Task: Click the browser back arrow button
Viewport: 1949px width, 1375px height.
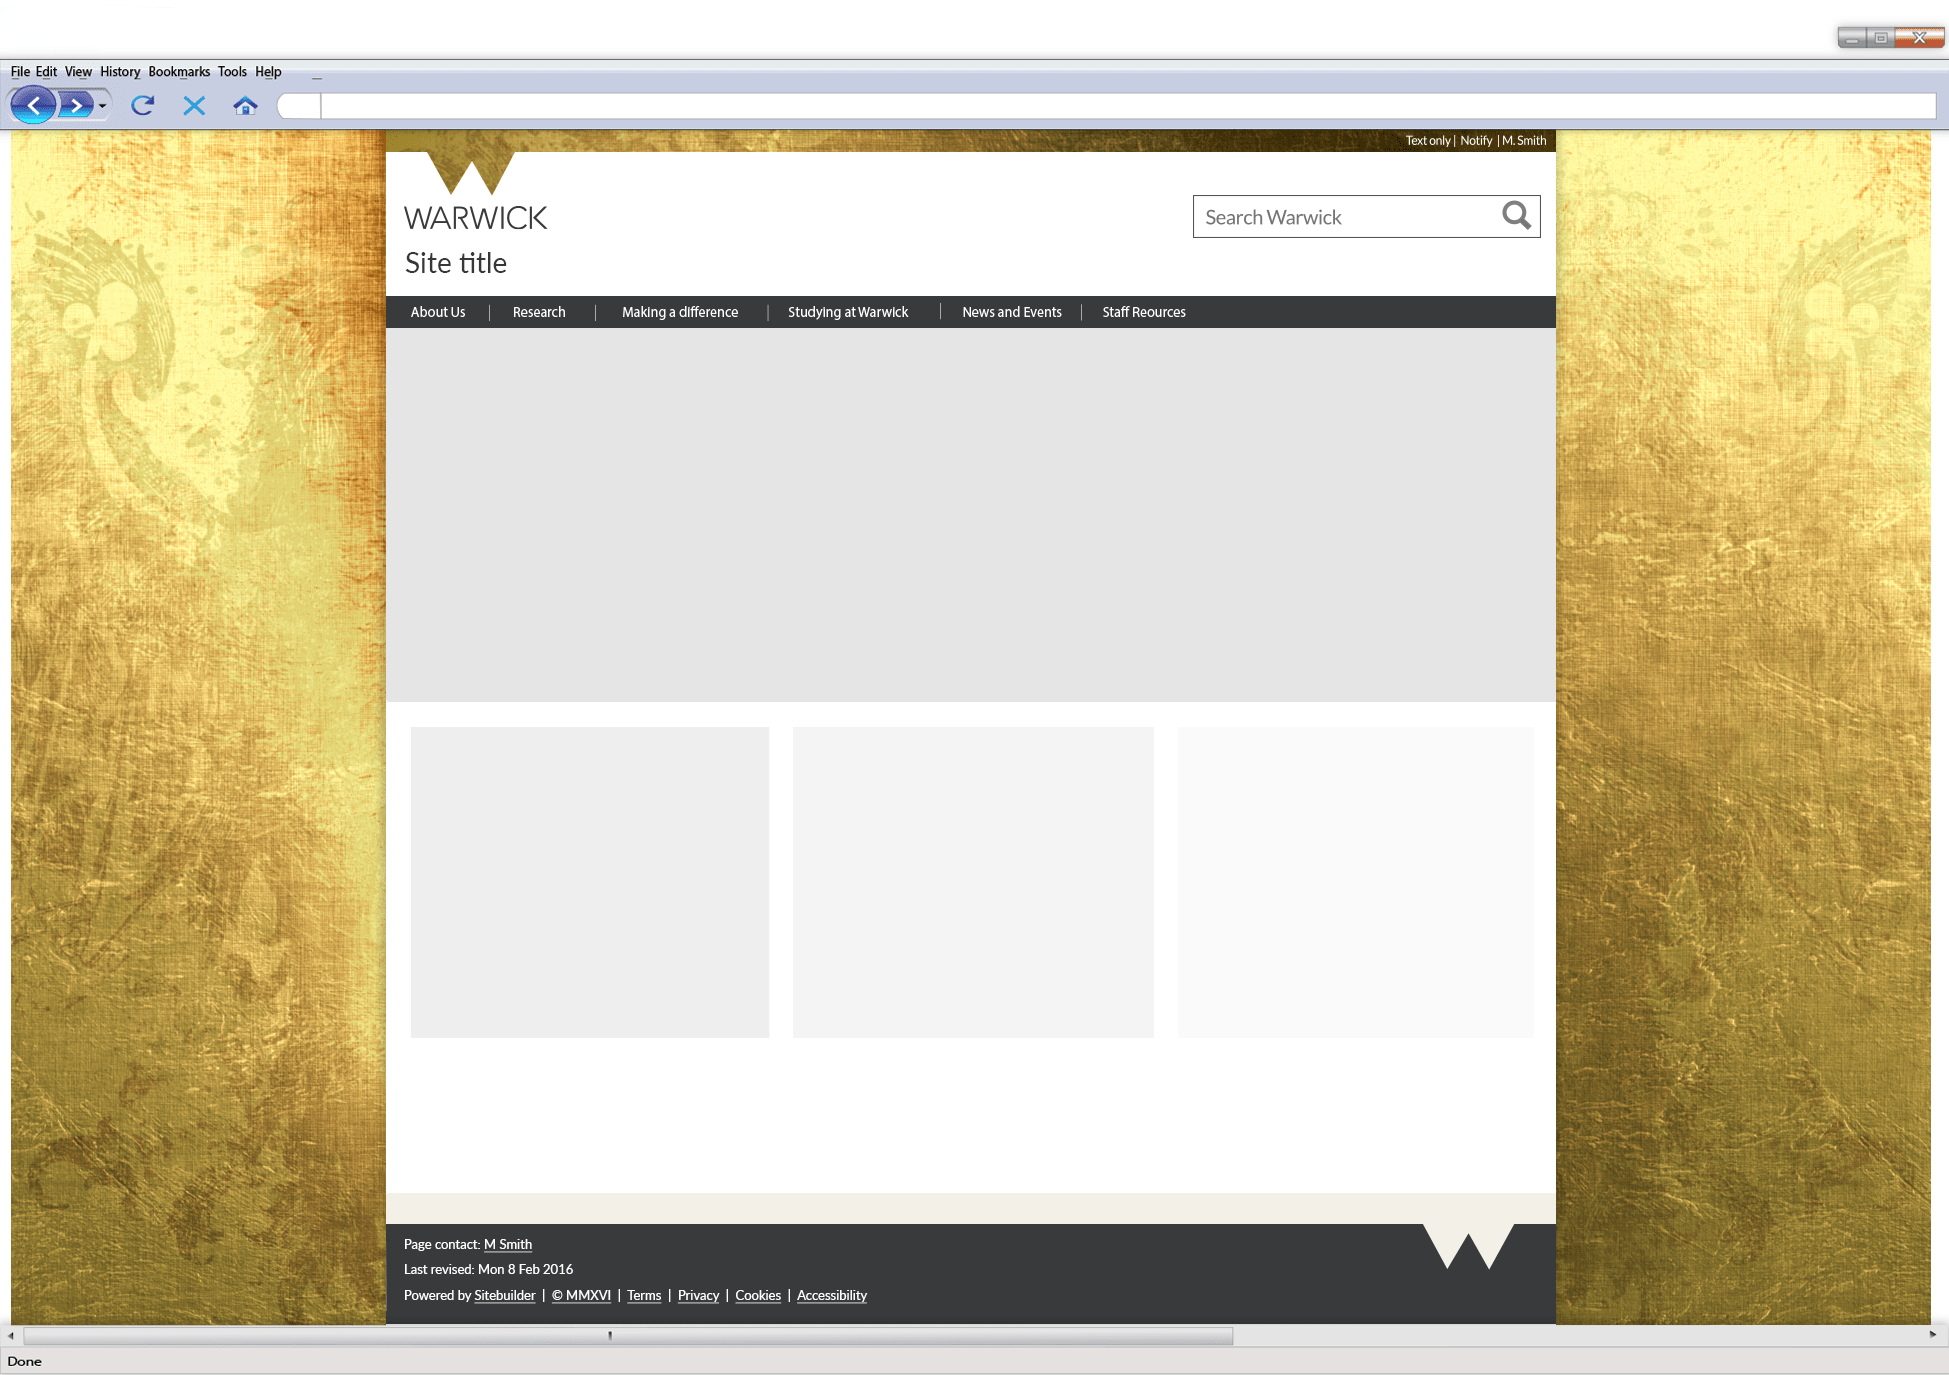Action: [x=33, y=105]
